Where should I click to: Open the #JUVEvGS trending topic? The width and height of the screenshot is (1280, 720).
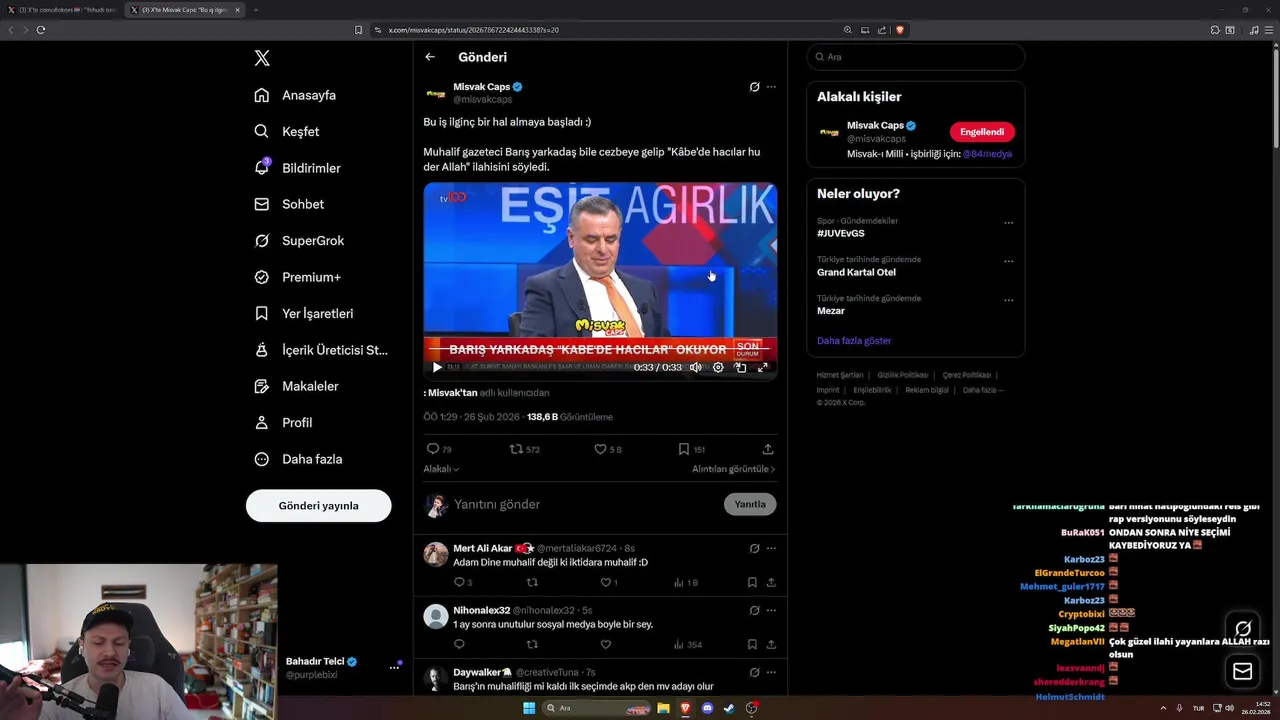click(841, 233)
